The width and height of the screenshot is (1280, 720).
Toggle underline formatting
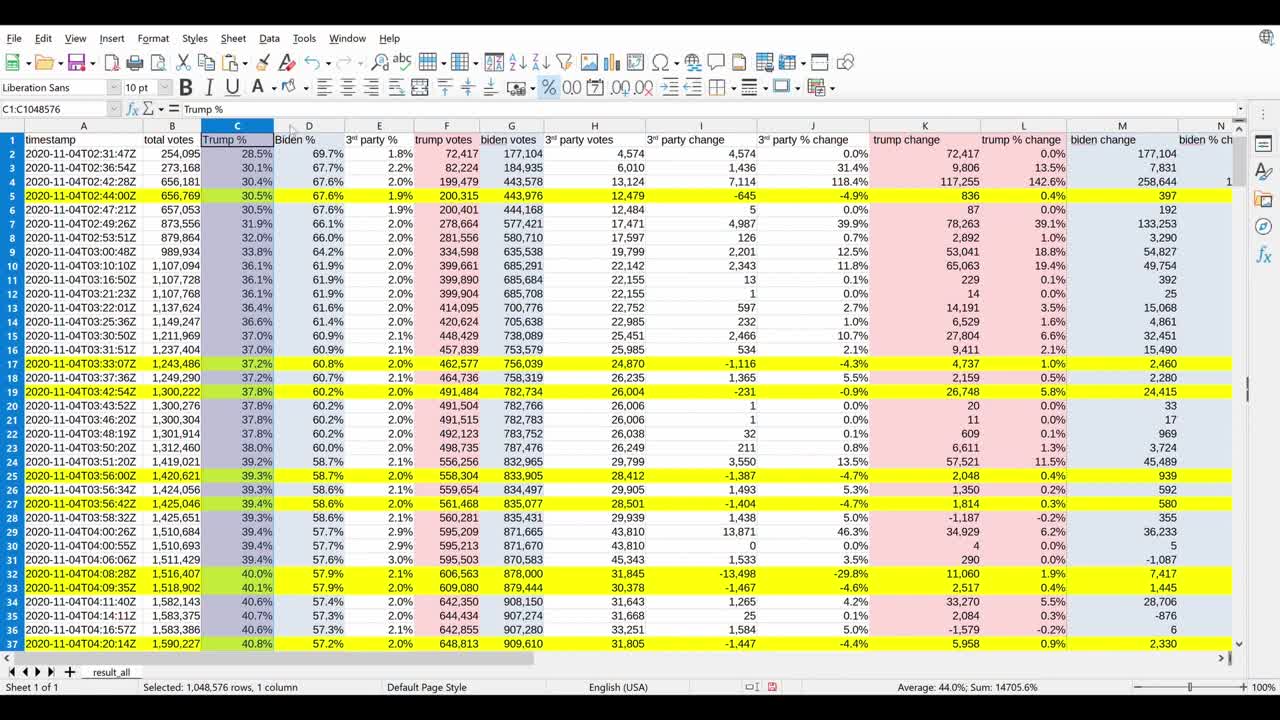coord(233,88)
